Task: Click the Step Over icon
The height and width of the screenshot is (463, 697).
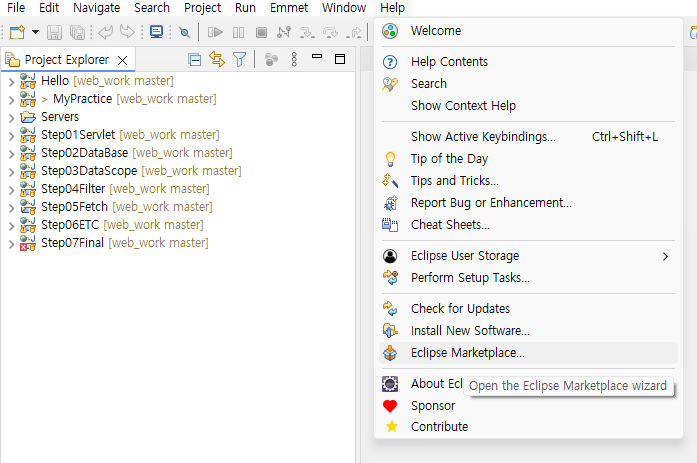Action: [x=330, y=32]
